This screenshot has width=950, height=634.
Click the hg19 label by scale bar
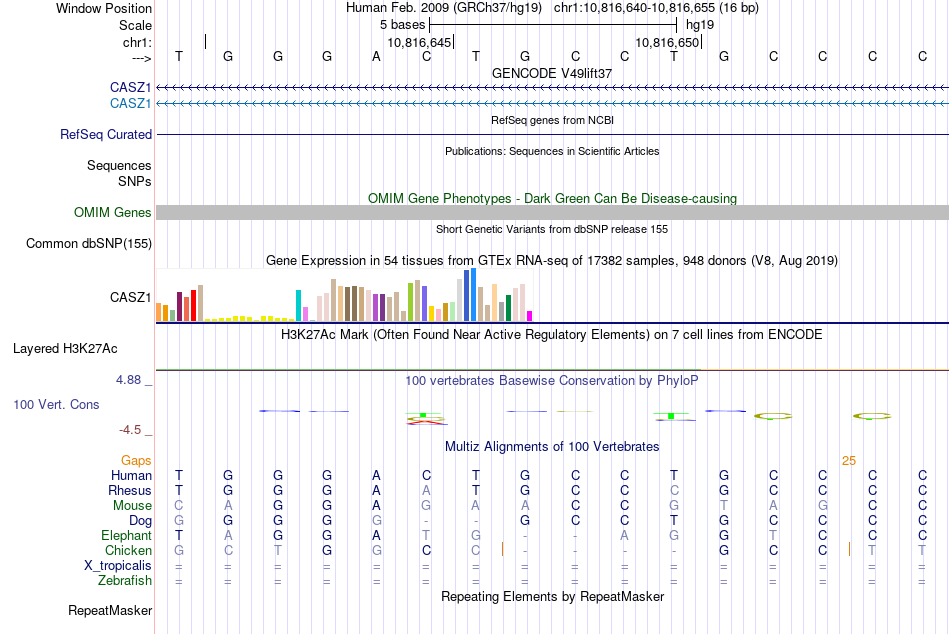tap(700, 25)
